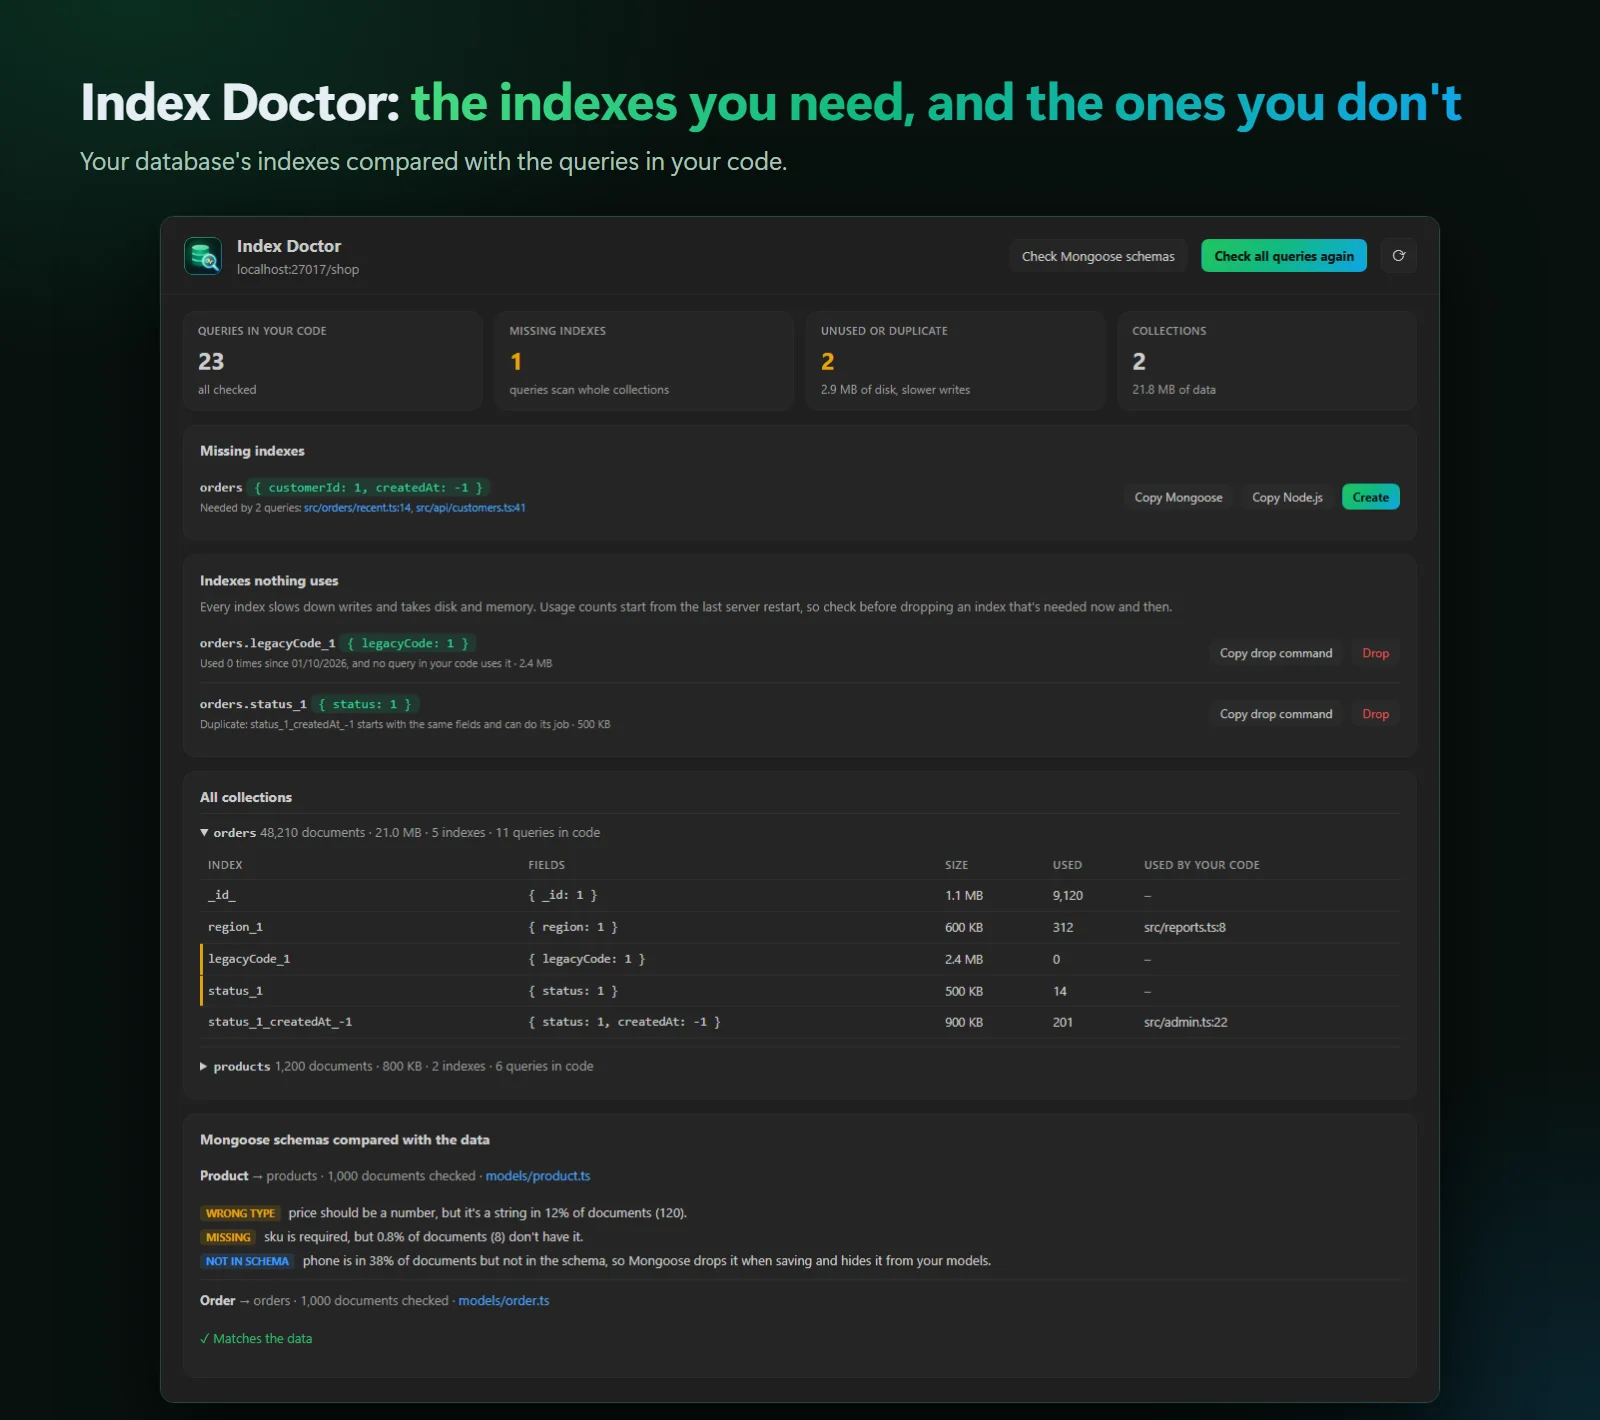Click the refresh icon button

[1398, 256]
